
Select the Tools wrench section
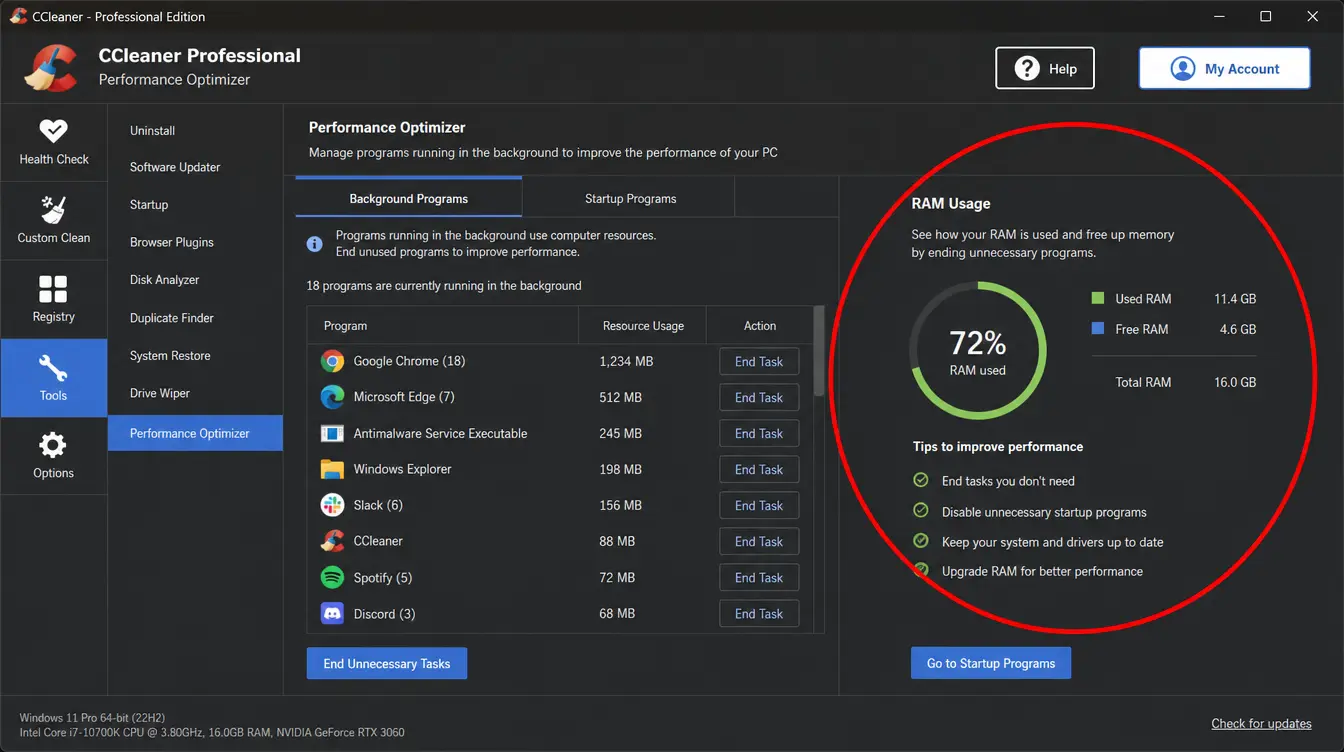54,378
